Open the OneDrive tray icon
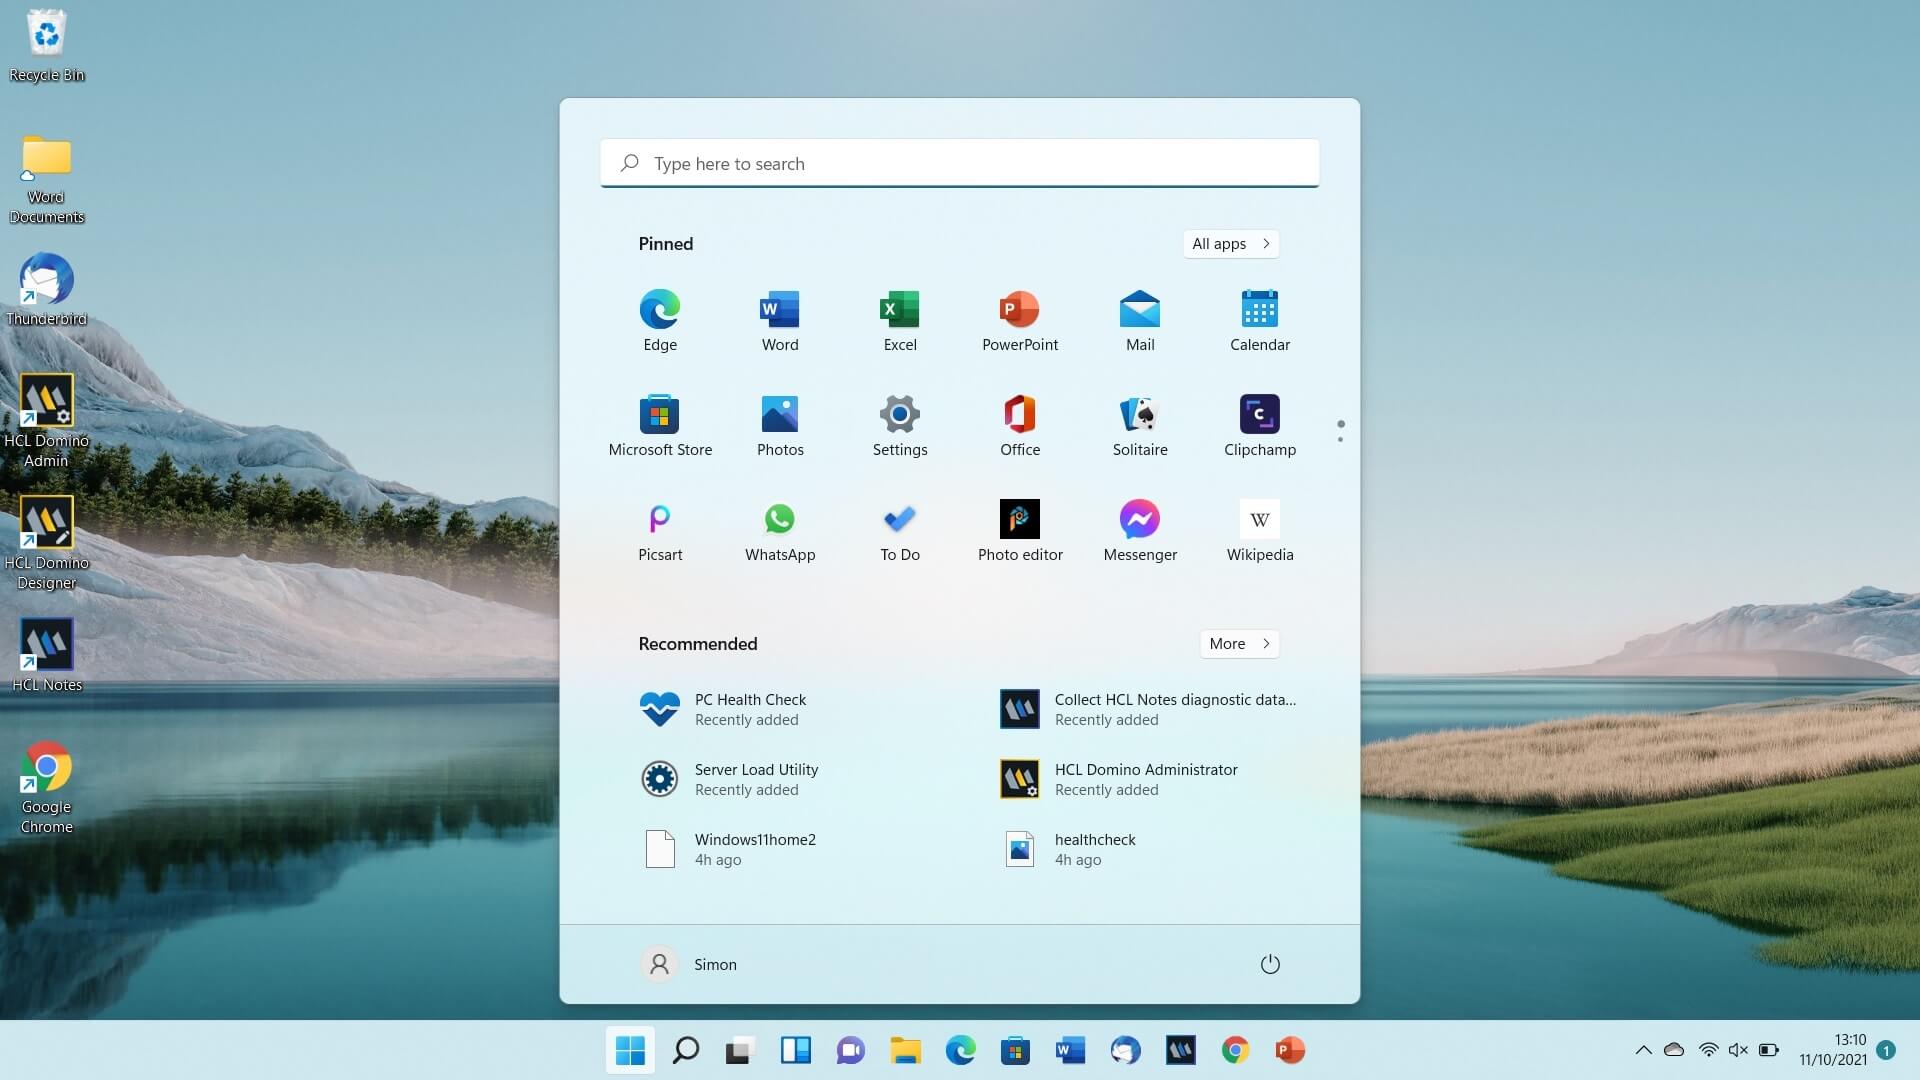The width and height of the screenshot is (1920, 1080). pos(1674,1050)
